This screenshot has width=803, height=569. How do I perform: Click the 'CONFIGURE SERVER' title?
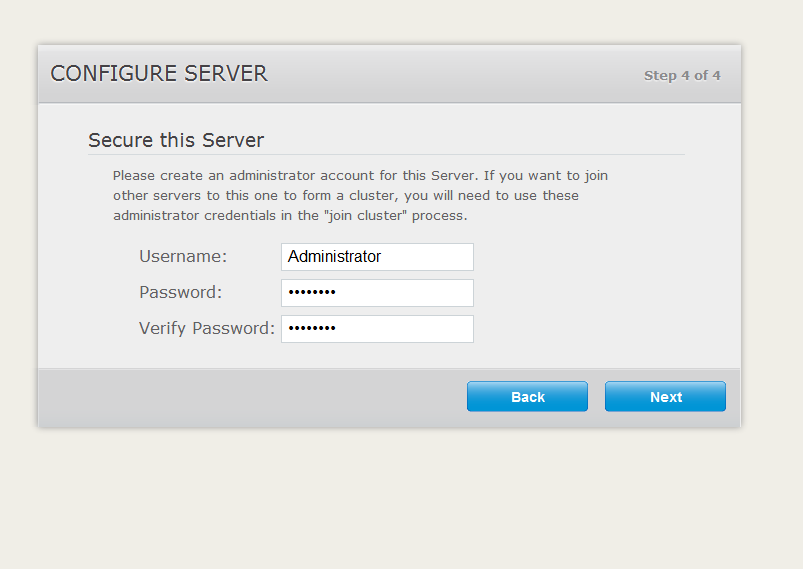(x=159, y=74)
